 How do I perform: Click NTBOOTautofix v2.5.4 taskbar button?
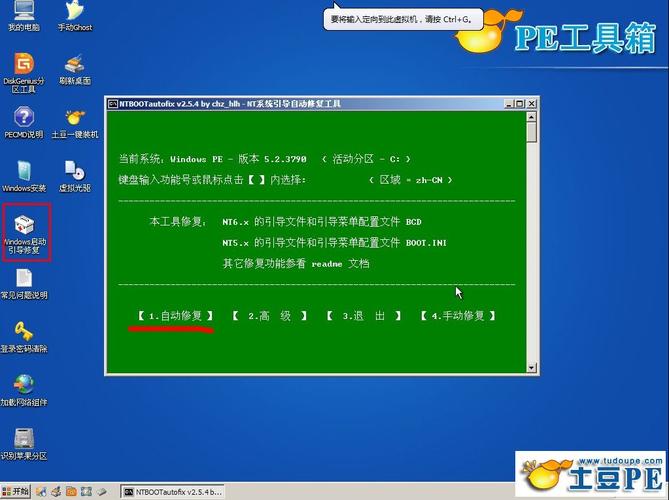point(170,492)
